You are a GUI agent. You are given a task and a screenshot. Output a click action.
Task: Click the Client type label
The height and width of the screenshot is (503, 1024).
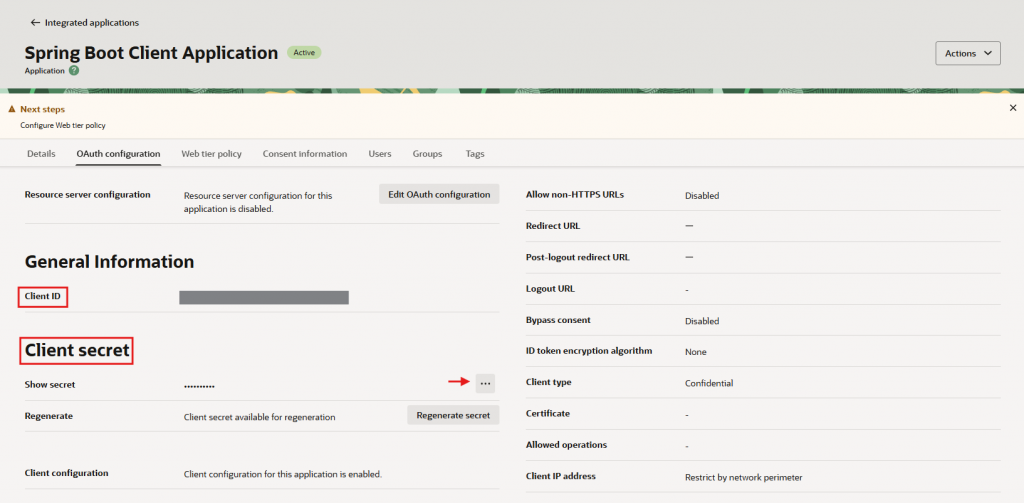click(549, 382)
